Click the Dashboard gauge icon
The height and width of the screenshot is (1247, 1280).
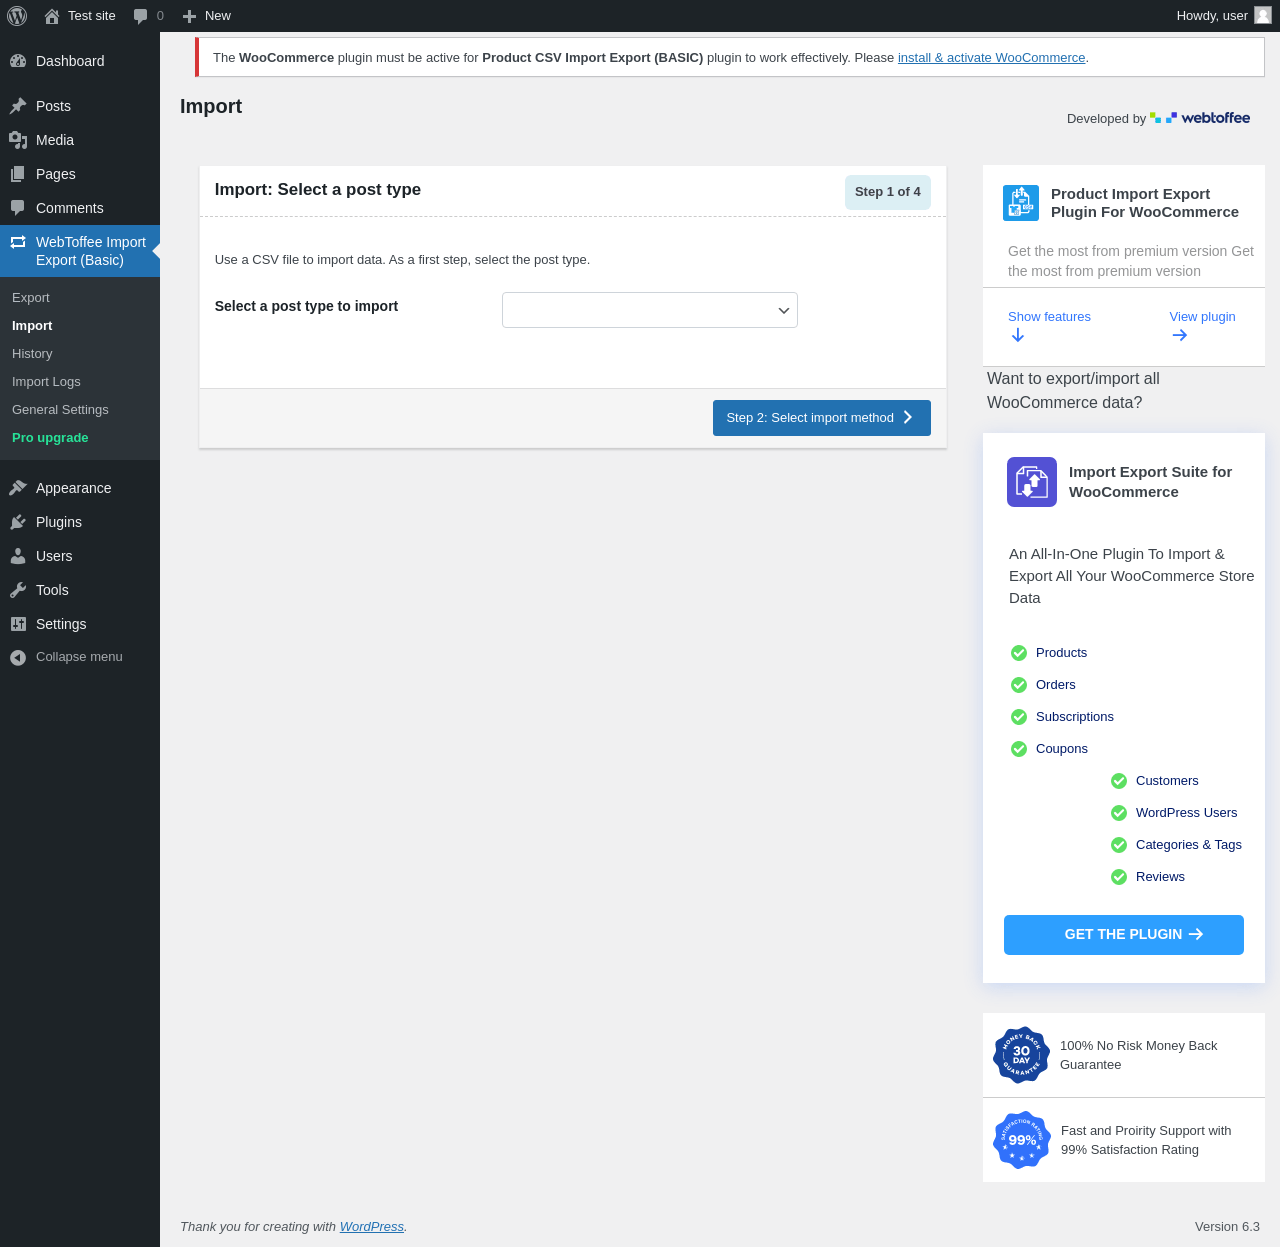pyautogui.click(x=18, y=61)
